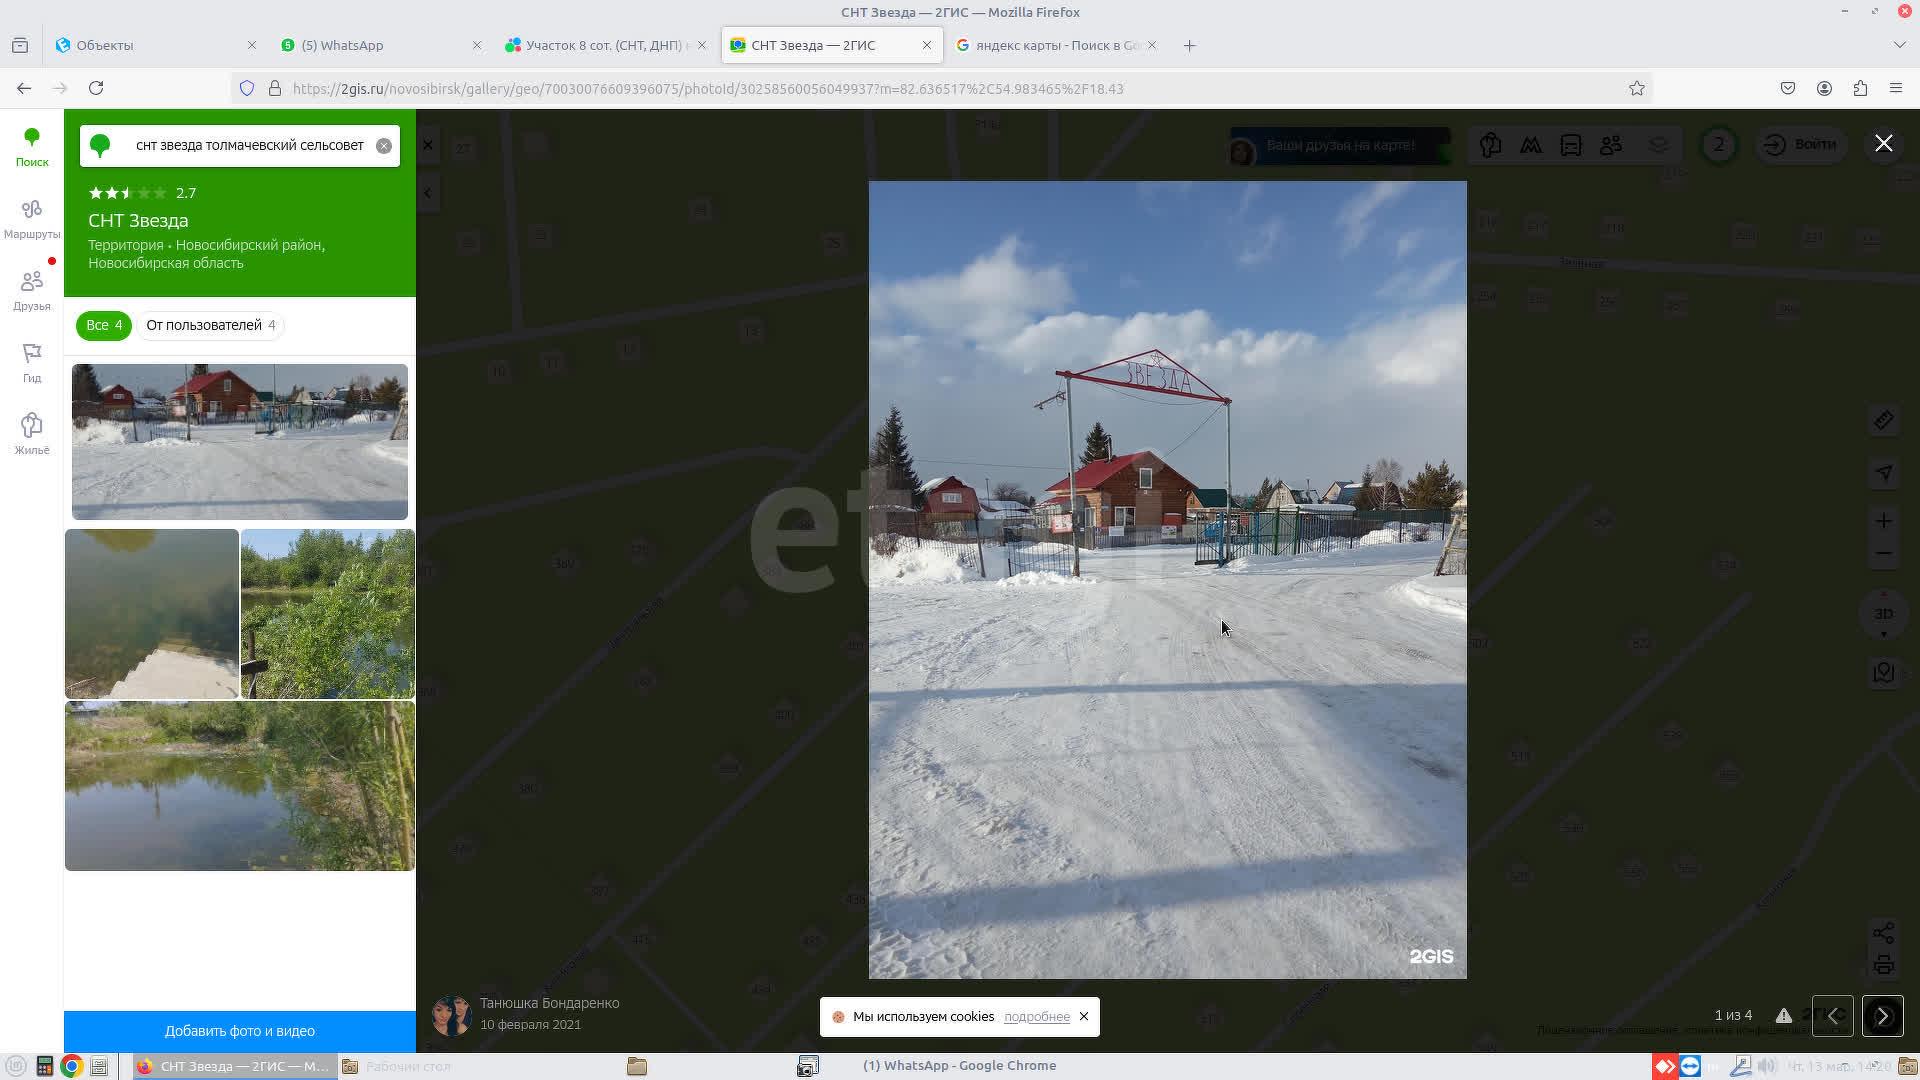Open the Firefox hamburger menu
Image resolution: width=1920 pixels, height=1080 pixels.
point(1896,88)
